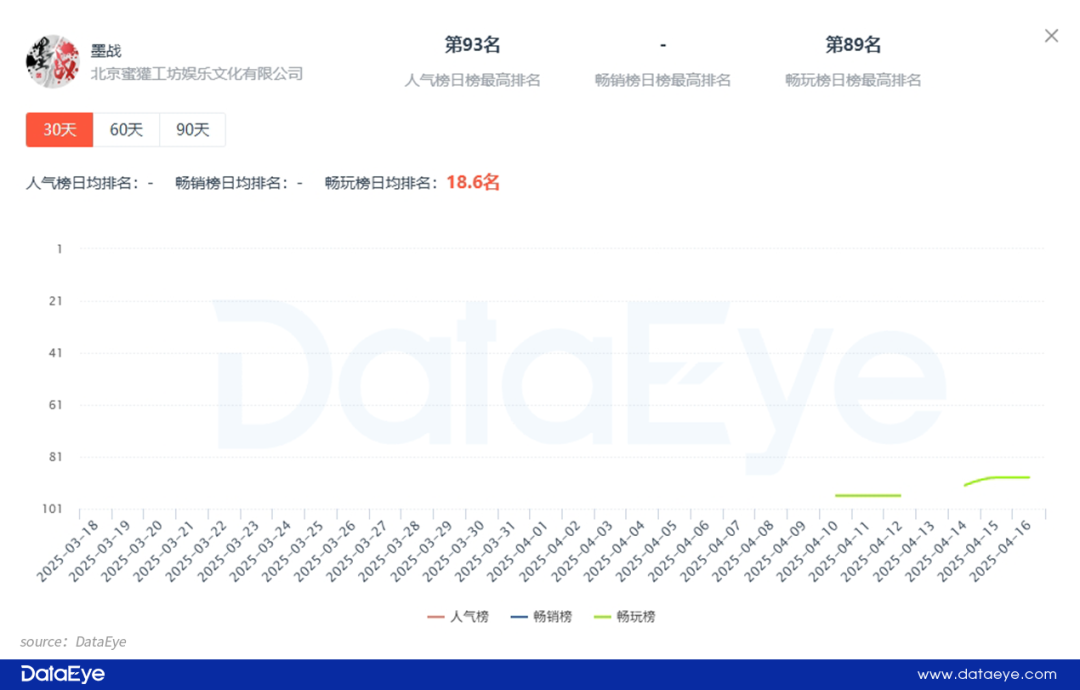Click the red 人气榜 legend line marker
Screen dimensions: 1080x690
[x=435, y=617]
